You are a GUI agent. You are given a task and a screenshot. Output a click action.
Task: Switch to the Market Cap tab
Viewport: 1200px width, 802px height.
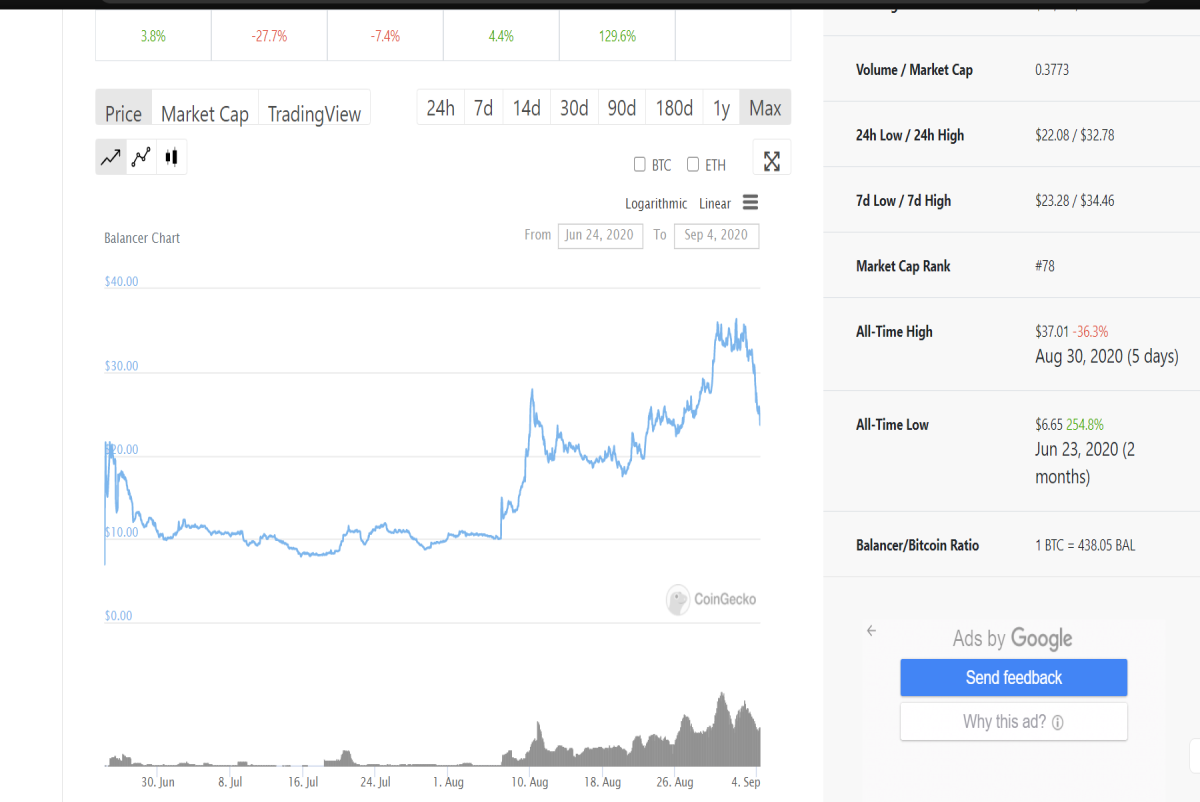click(205, 113)
